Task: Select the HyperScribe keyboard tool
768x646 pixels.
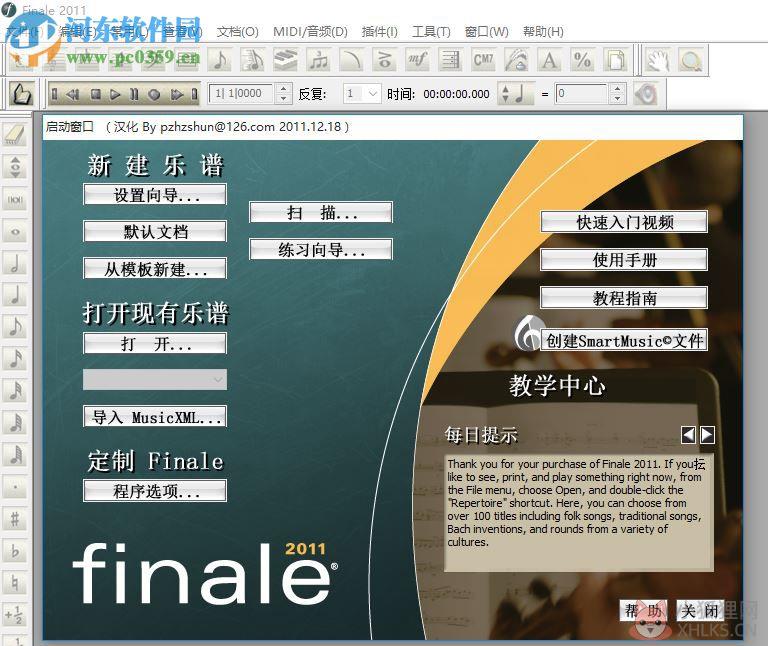Action: (x=286, y=60)
